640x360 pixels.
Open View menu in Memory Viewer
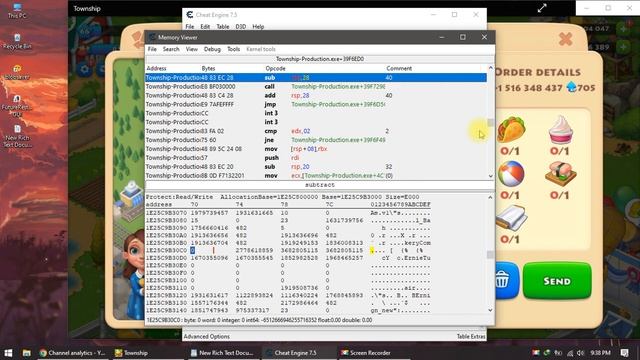(x=191, y=49)
